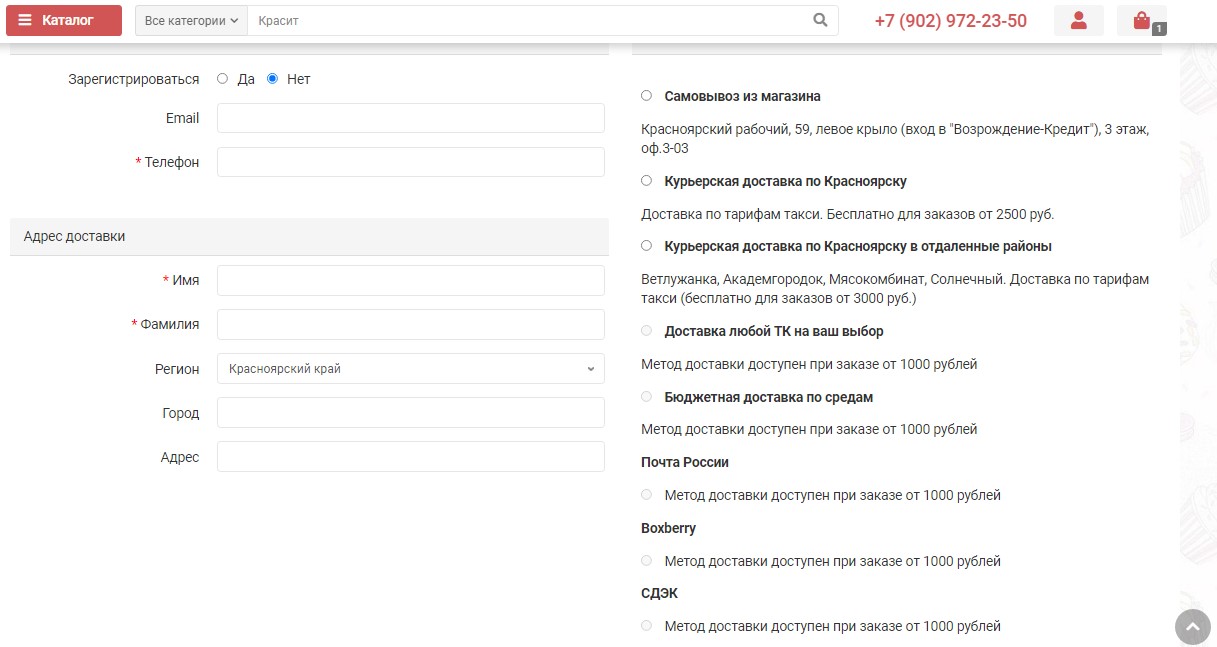Open the shopping cart icon
Screen dimensions: 1217x647
[x=1141, y=20]
